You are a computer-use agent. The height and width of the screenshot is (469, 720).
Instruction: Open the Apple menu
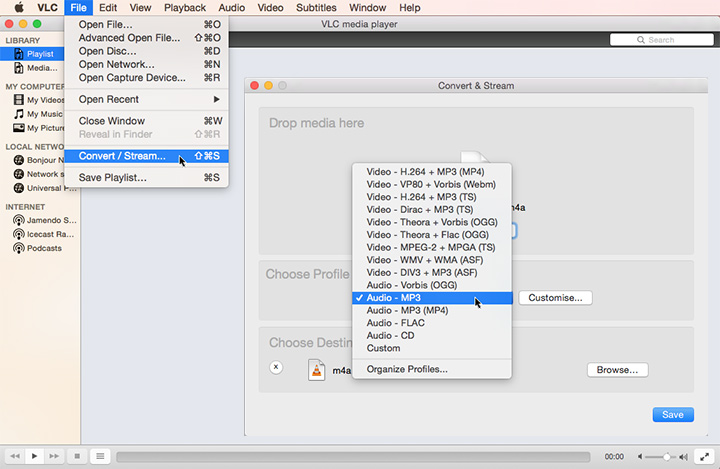pyautogui.click(x=19, y=7)
